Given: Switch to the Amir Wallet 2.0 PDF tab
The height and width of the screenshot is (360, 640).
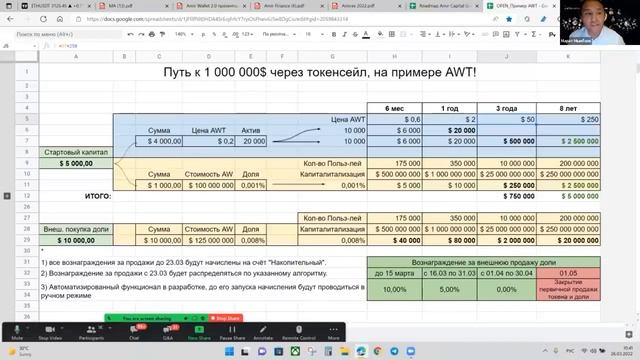Looking at the screenshot, I should 211,6.
